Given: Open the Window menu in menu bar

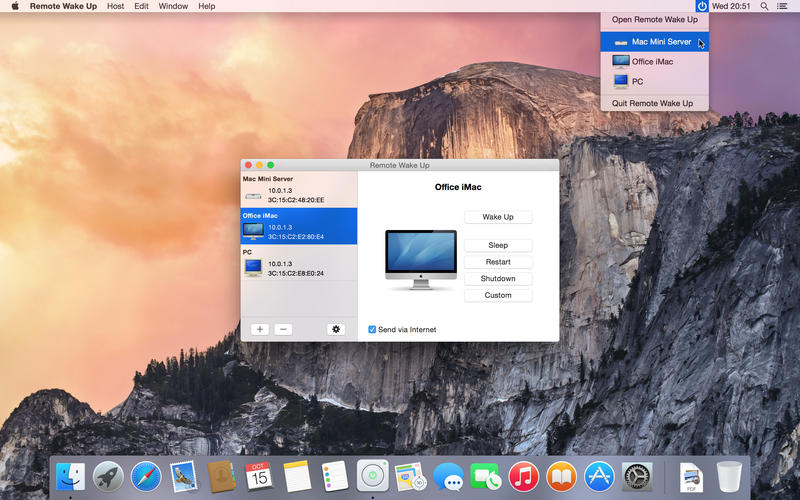Looking at the screenshot, I should coord(173,6).
